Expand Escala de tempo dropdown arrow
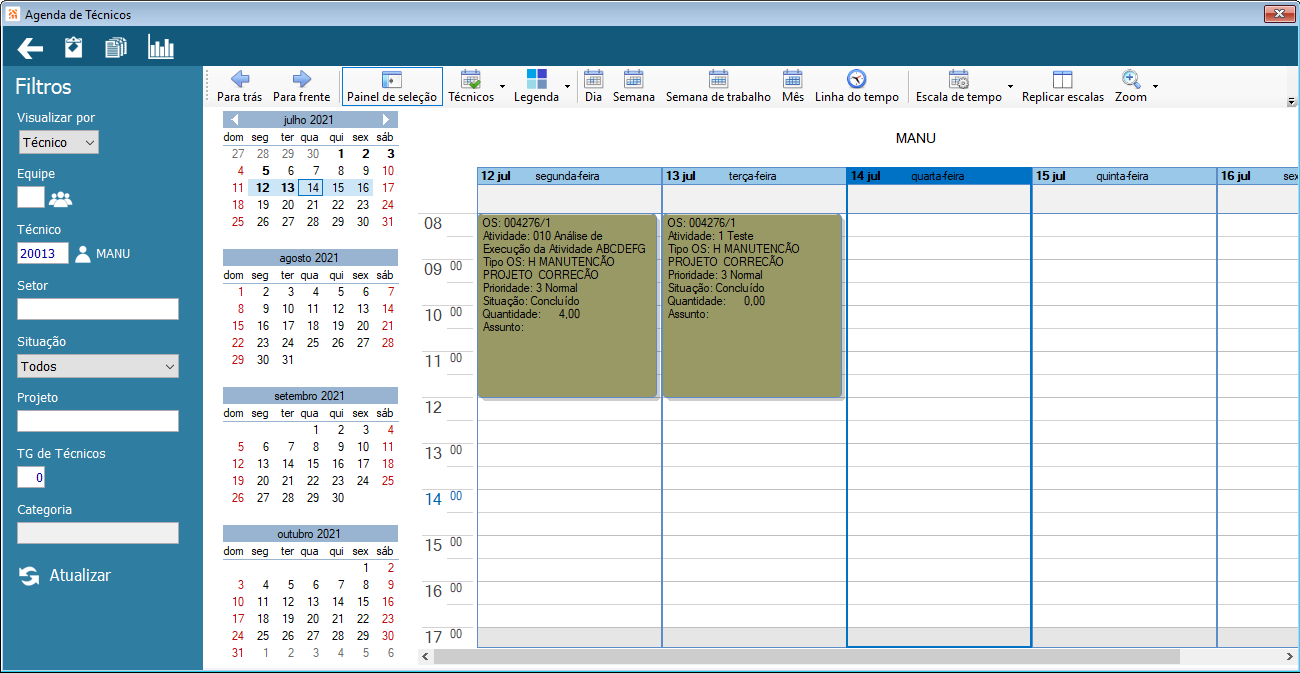Screen dimensions: 1300x674 [x=1010, y=87]
